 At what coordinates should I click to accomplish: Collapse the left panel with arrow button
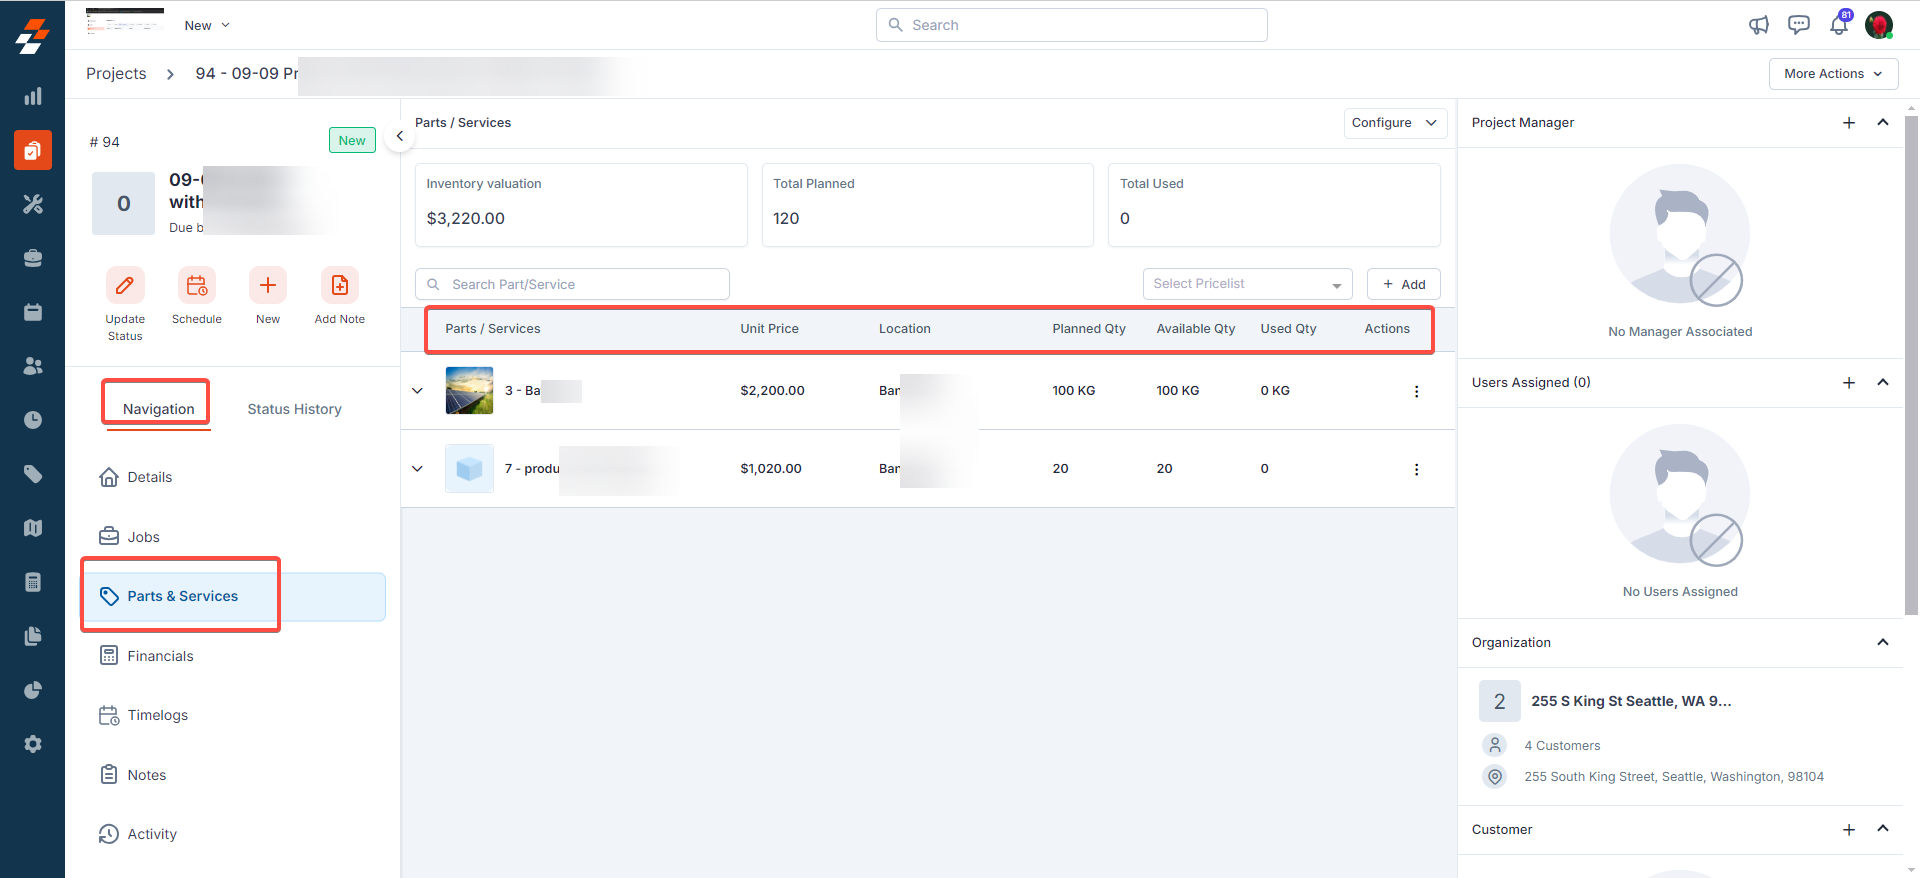click(399, 136)
